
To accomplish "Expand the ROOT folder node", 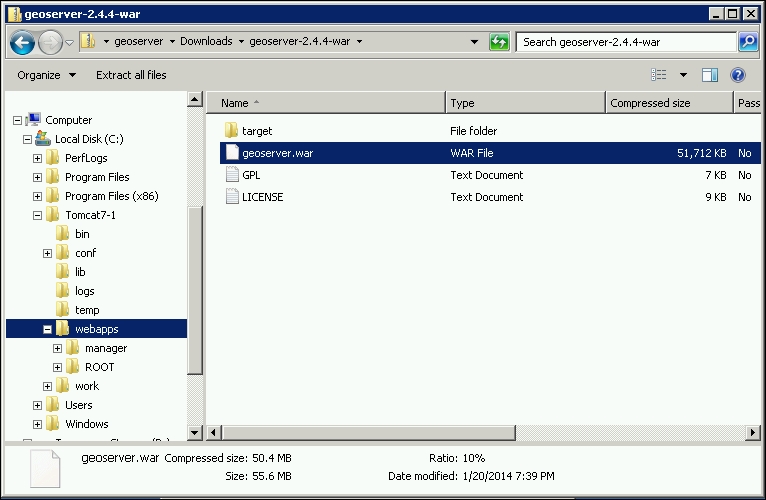I will pyautogui.click(x=57, y=368).
